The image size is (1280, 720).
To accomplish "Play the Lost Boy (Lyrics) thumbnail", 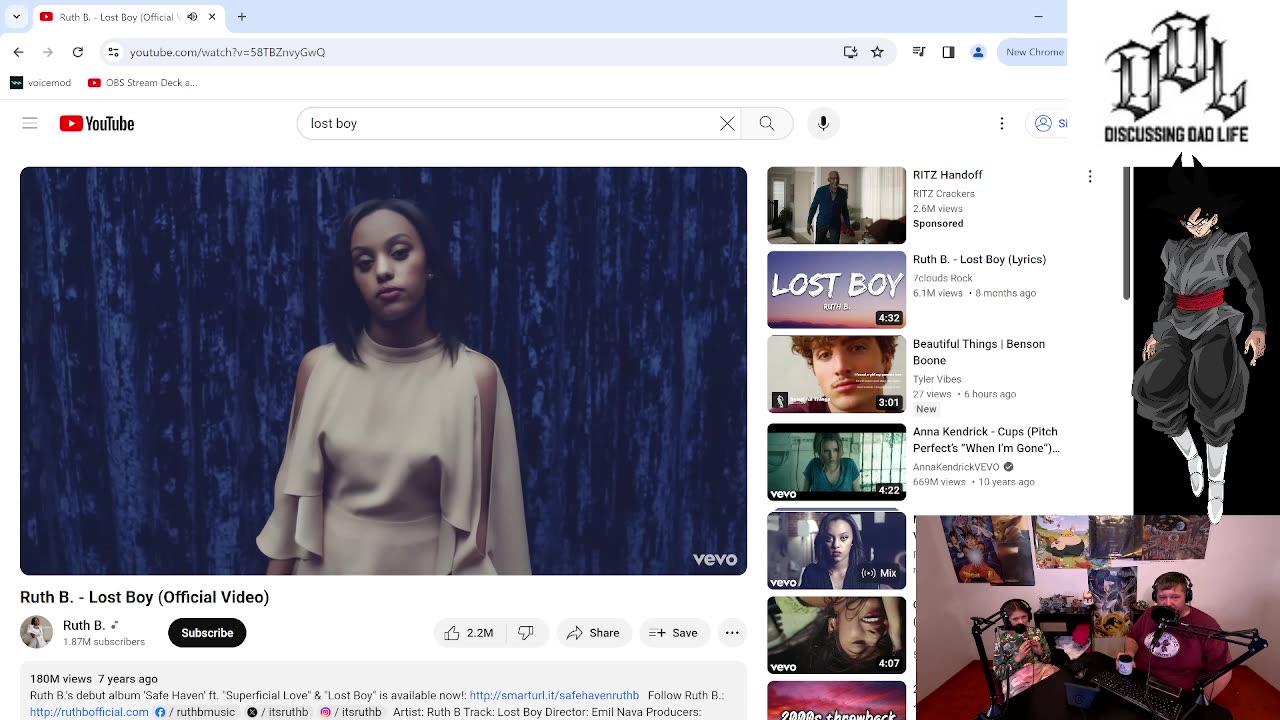I will (x=836, y=290).
